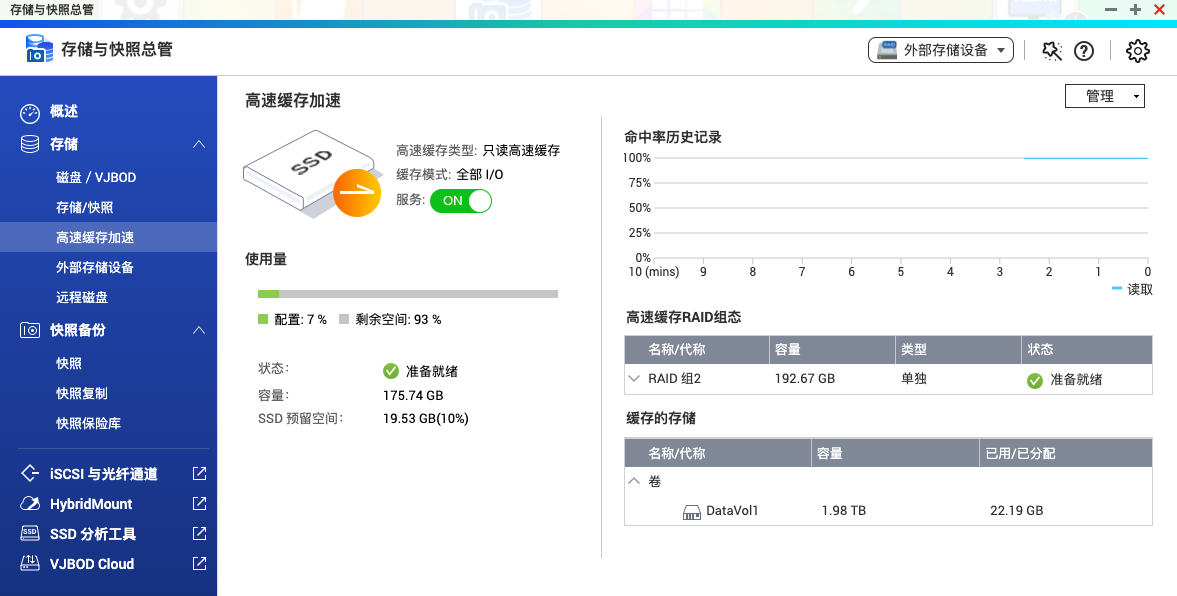This screenshot has height=596, width=1177.
Task: Turn off the 服务 ON switch
Action: (x=460, y=201)
